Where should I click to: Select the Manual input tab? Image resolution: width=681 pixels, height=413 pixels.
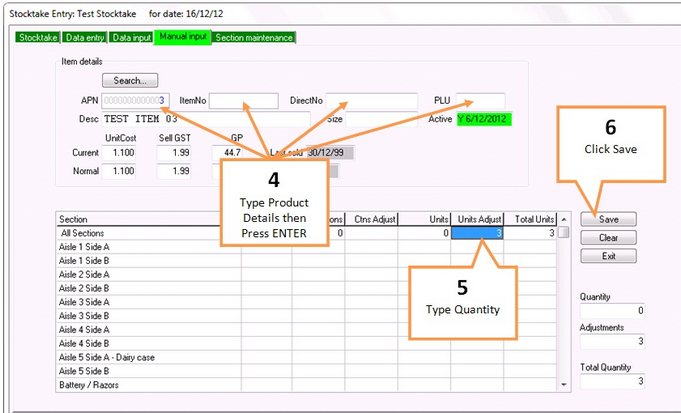[x=183, y=36]
